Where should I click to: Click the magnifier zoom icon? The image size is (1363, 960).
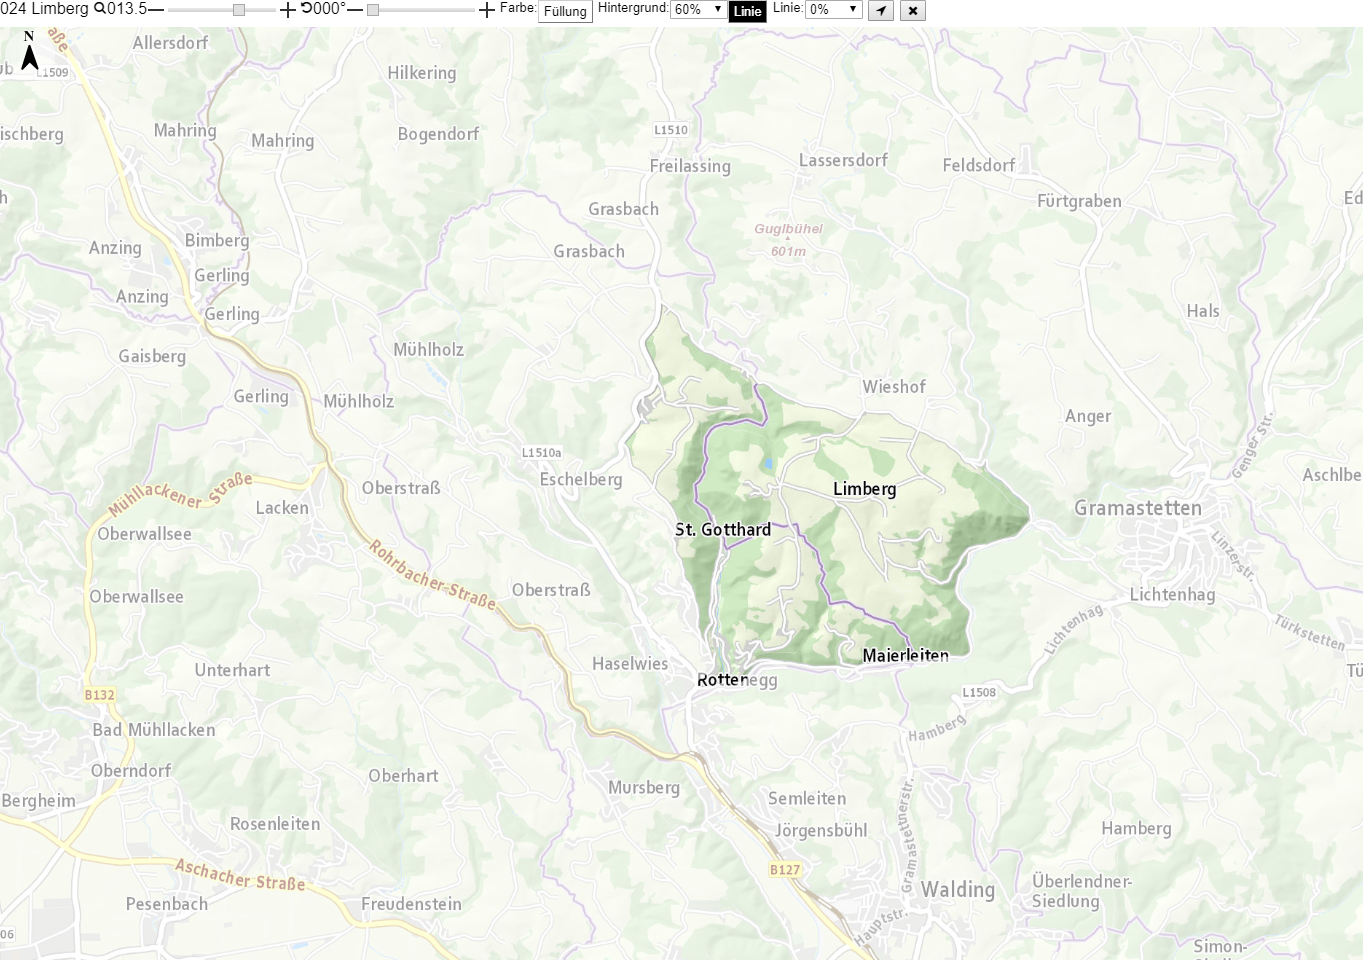tap(99, 9)
